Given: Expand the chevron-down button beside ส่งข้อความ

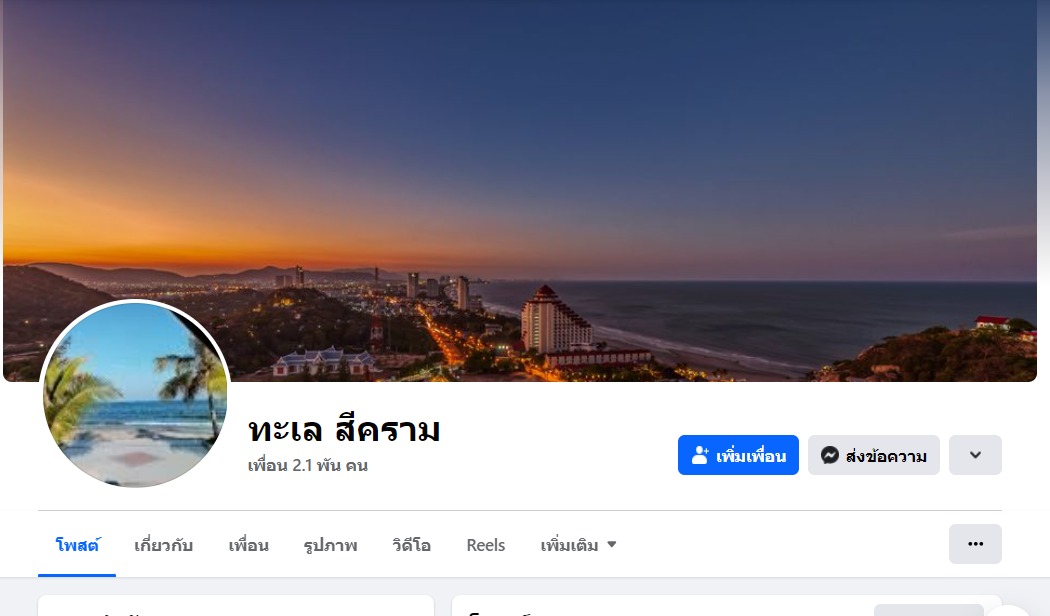Looking at the screenshot, I should click(x=975, y=455).
